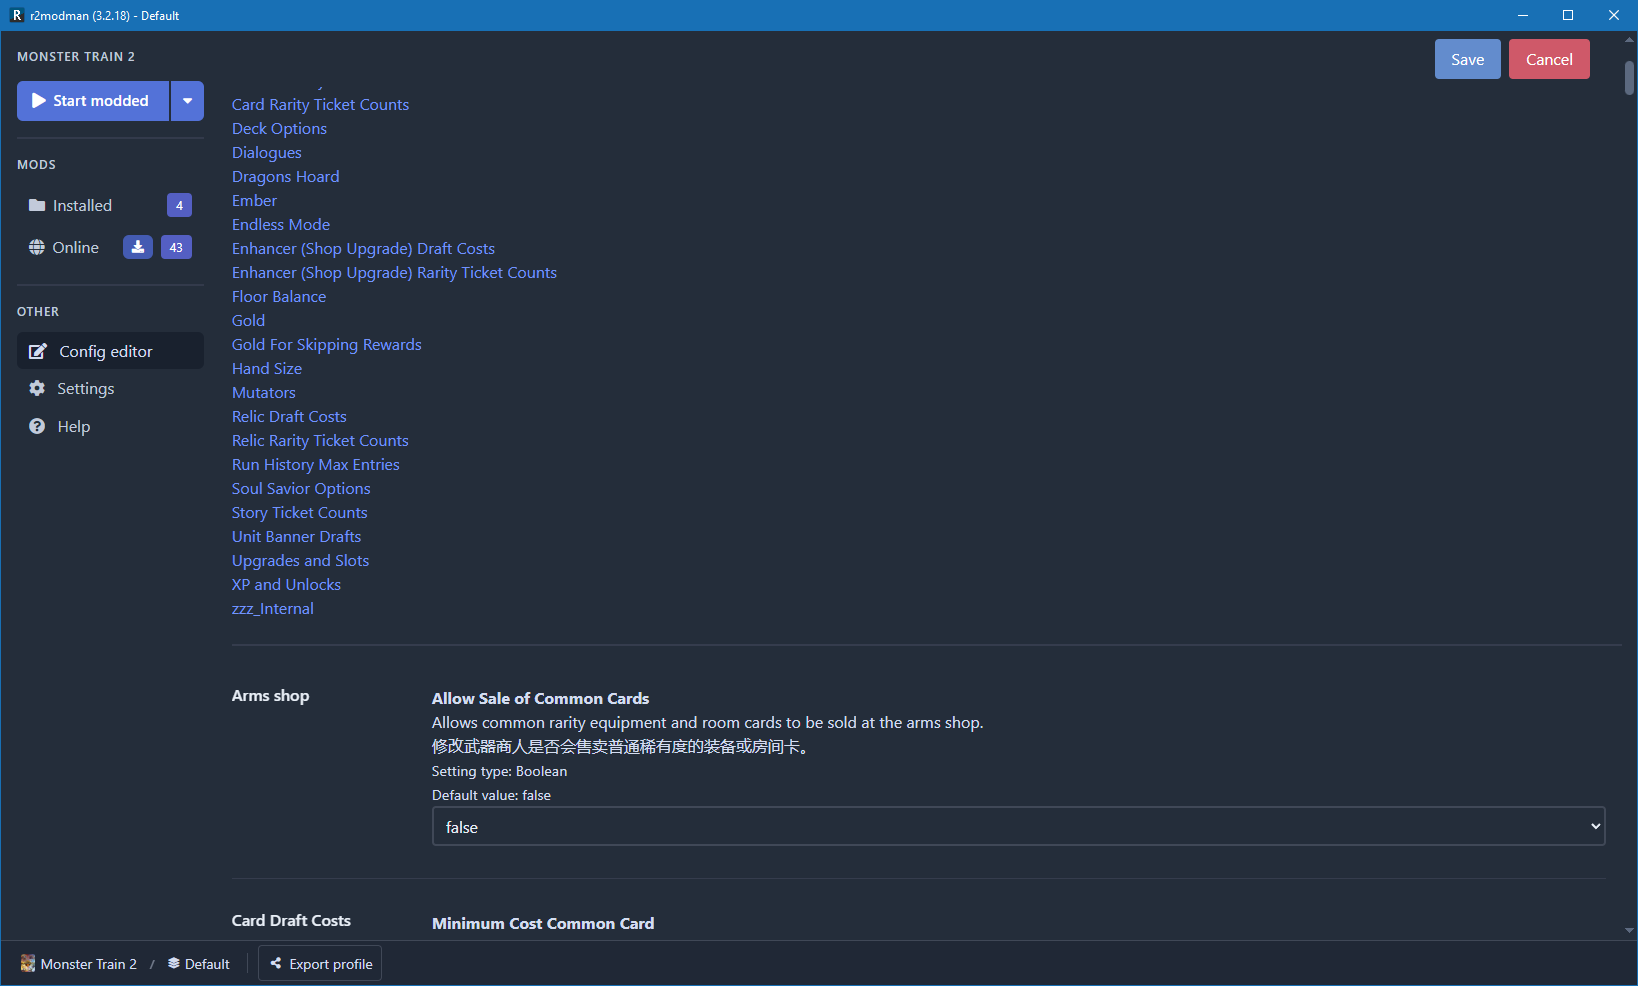Image resolution: width=1638 pixels, height=986 pixels.
Task: Click the Installed count badge showing 4
Action: pyautogui.click(x=179, y=205)
